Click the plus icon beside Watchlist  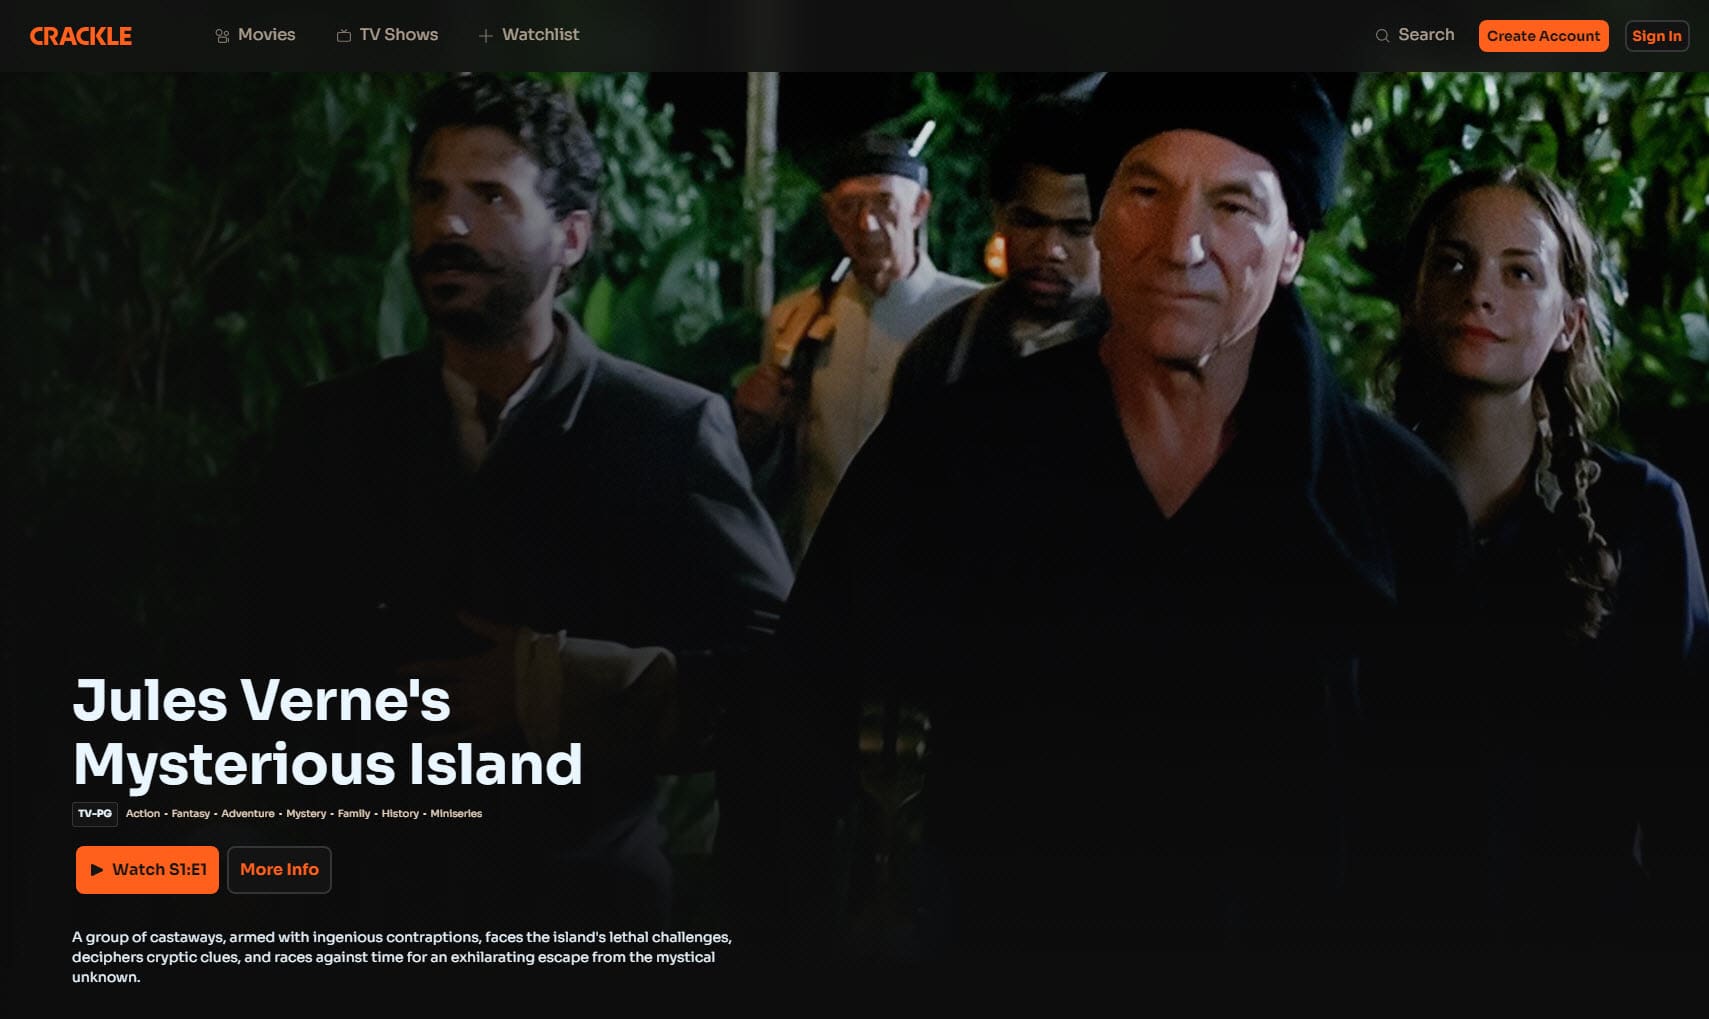(486, 36)
